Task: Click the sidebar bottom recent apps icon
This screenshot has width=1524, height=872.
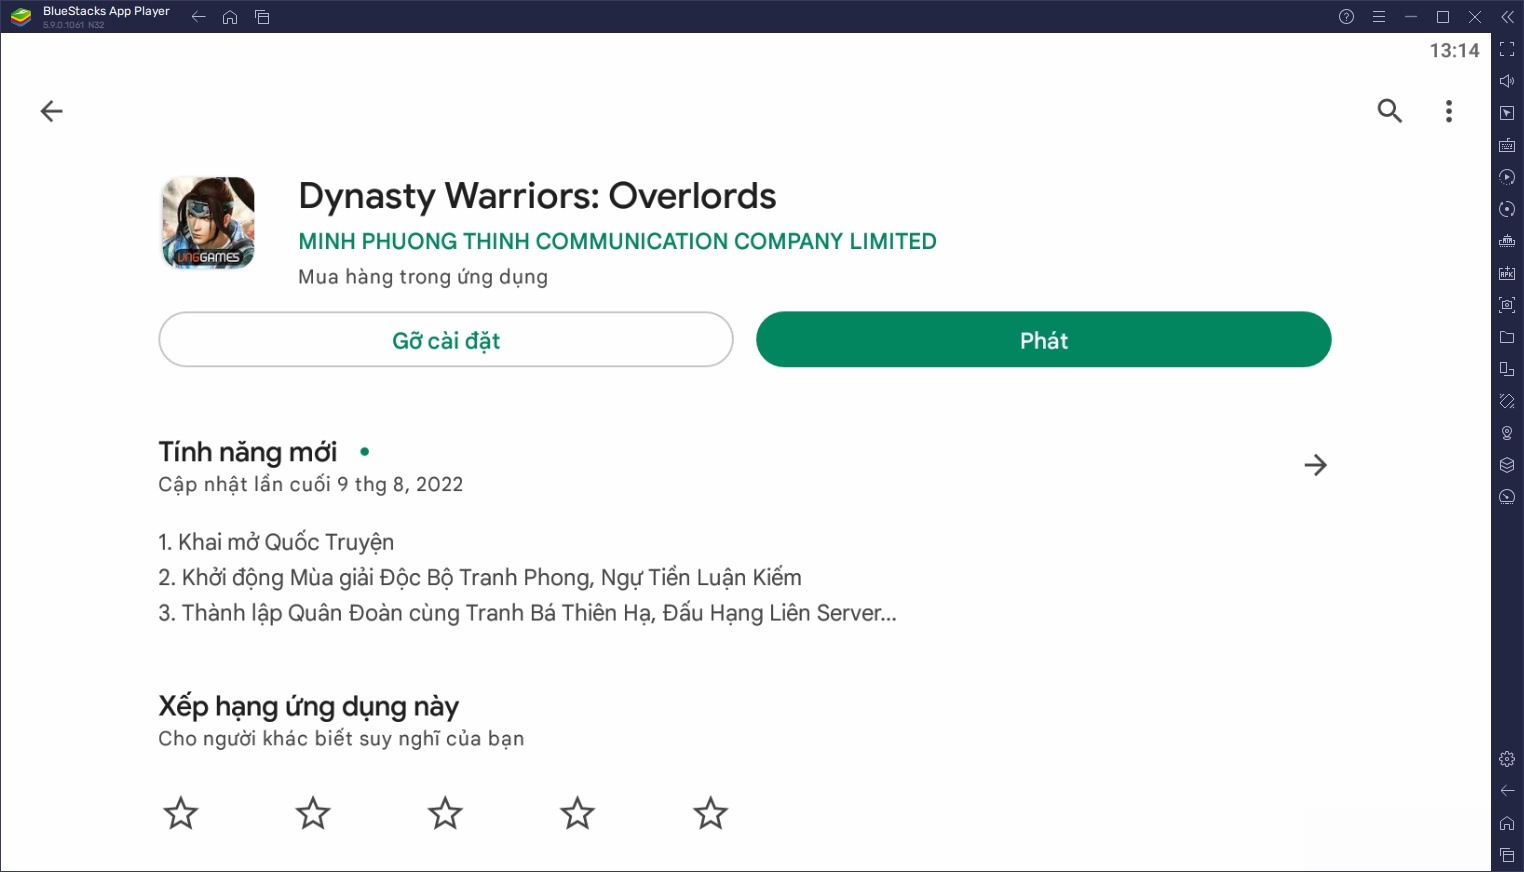Action: (x=1507, y=855)
